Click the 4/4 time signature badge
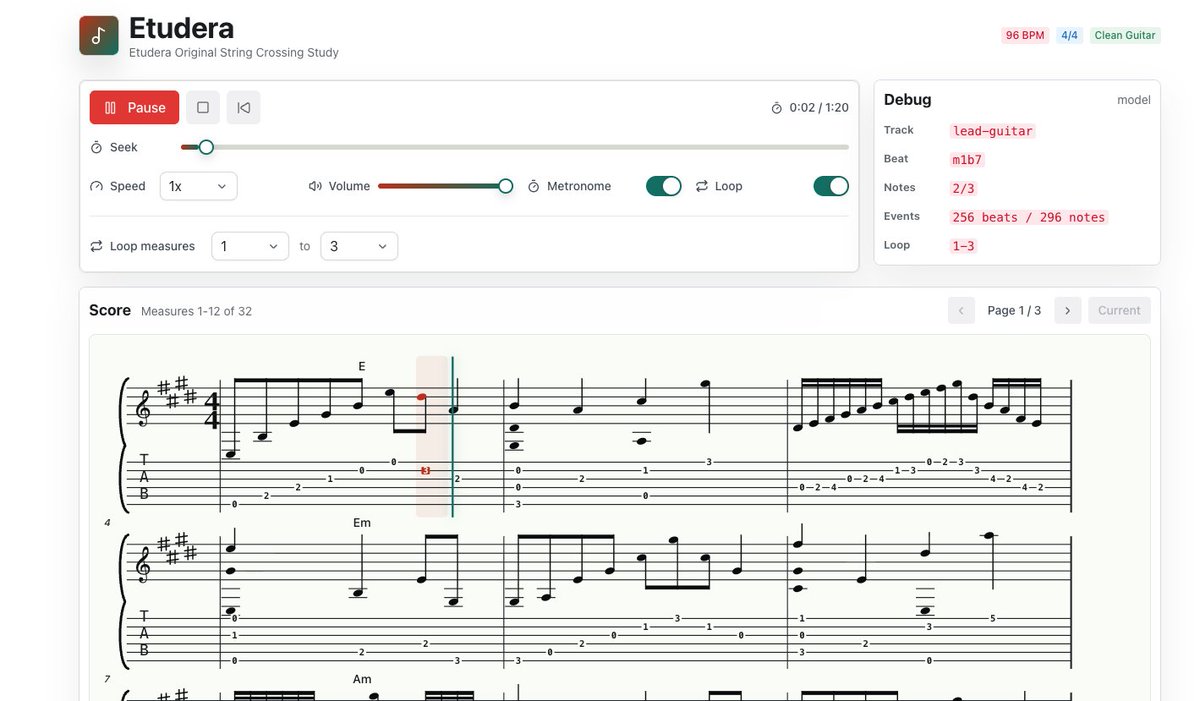This screenshot has width=1200, height=701. [1069, 35]
